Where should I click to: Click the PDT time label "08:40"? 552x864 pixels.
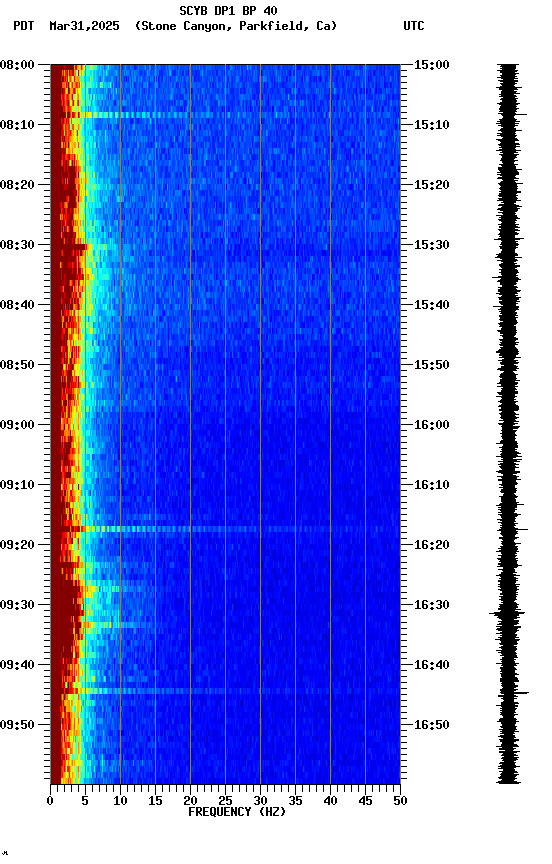(x=17, y=305)
